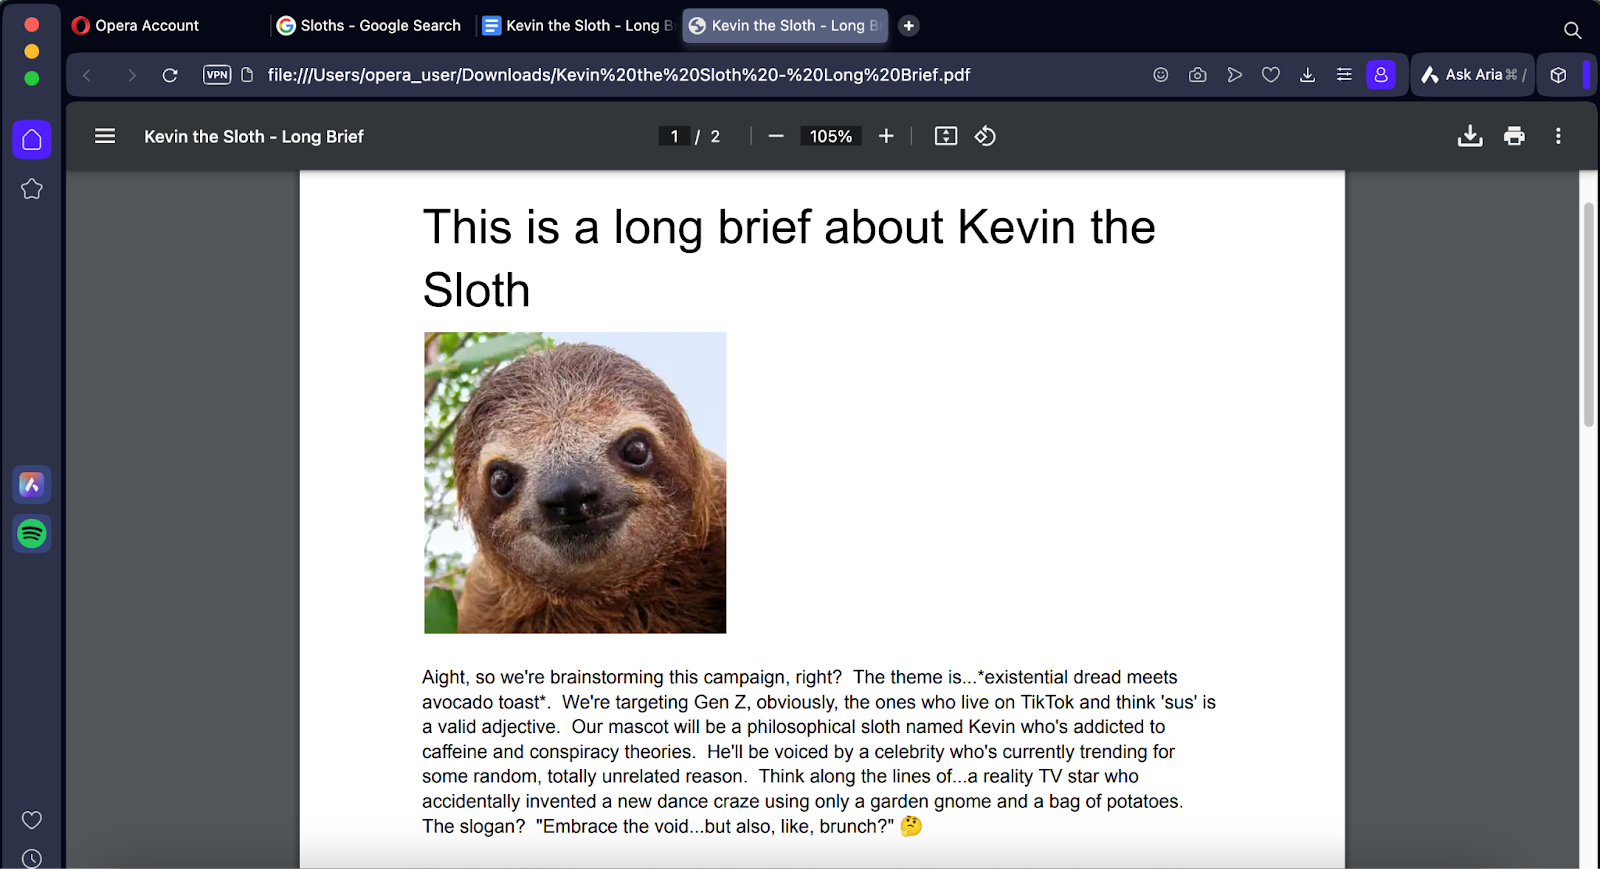Screen dimensions: 1600x869
Task: Reload the current page
Action: (170, 75)
